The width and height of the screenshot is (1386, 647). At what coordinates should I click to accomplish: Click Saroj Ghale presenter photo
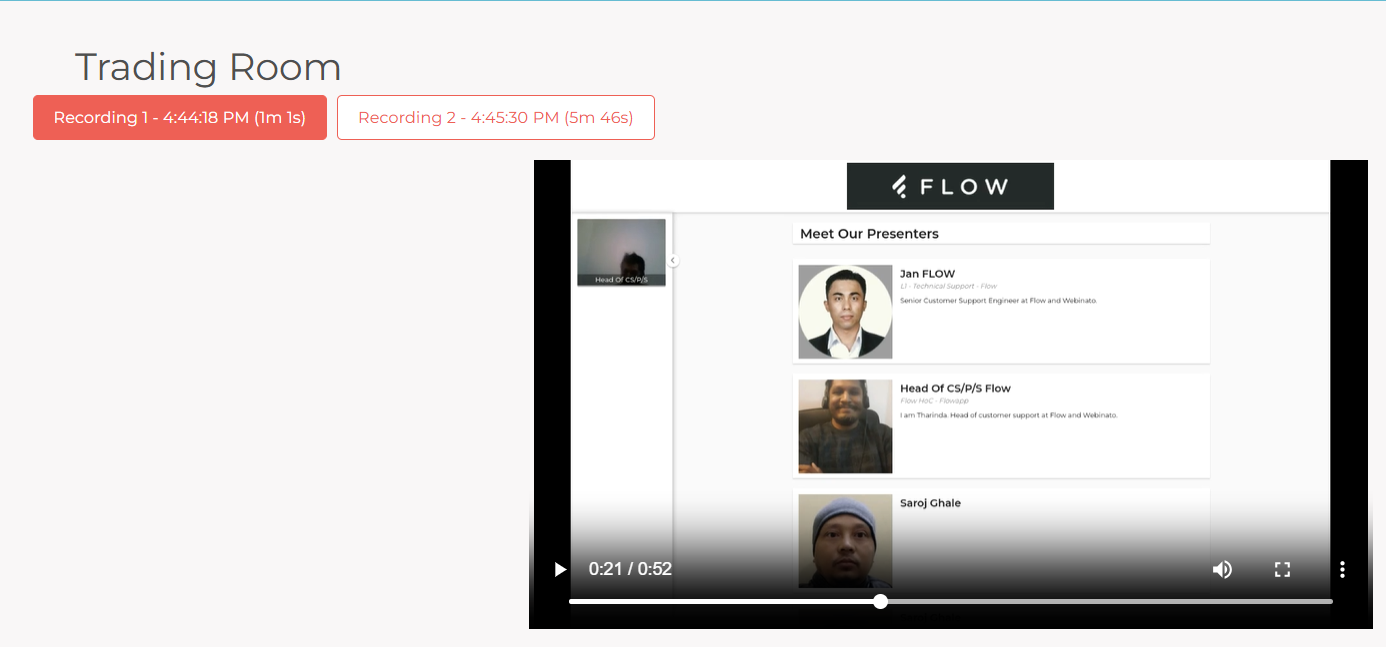click(x=845, y=540)
